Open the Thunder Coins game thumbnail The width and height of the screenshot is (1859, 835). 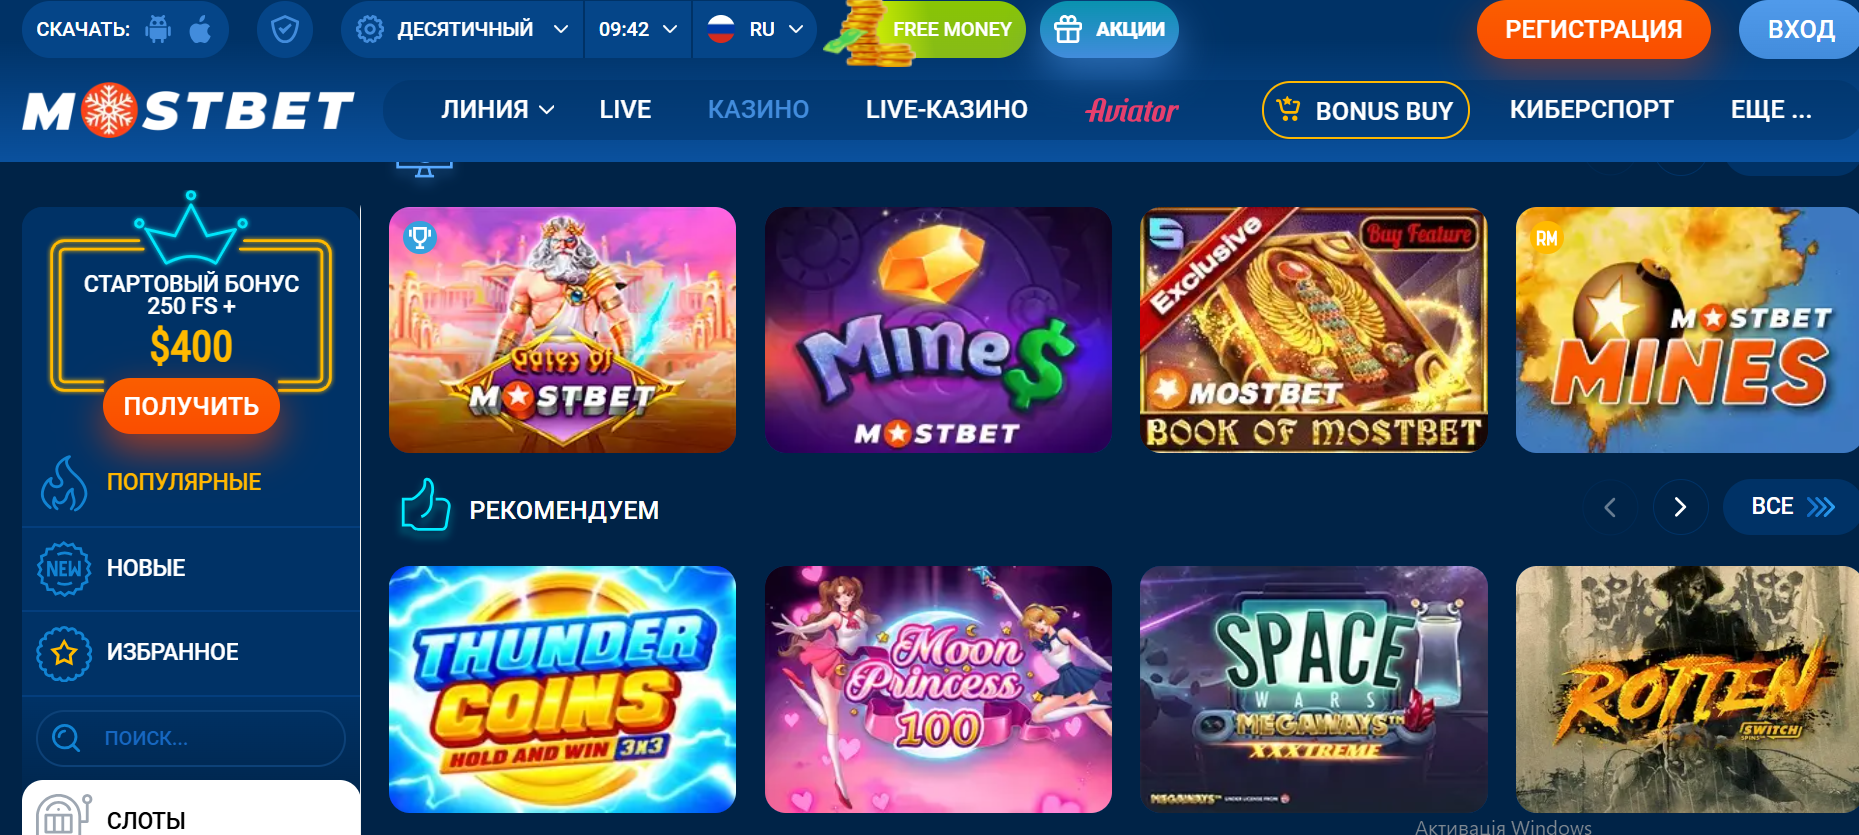[562, 689]
